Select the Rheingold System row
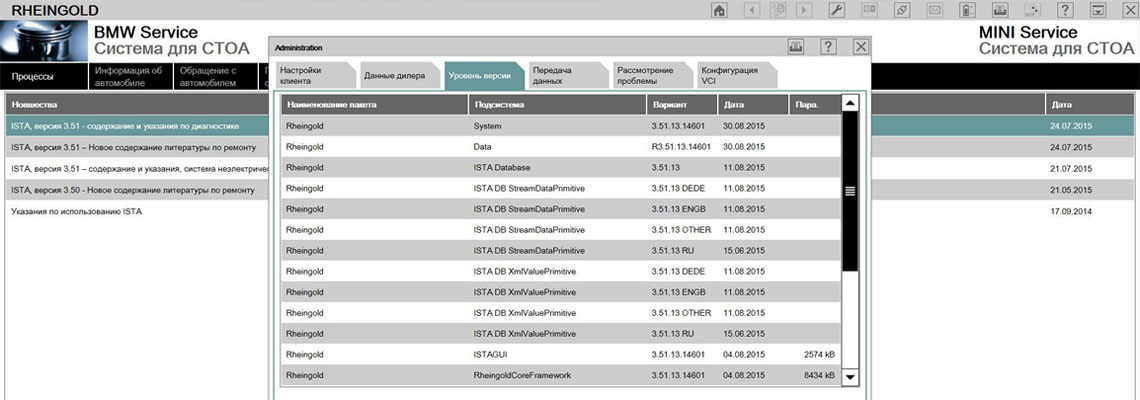The image size is (1140, 400). tap(561, 126)
